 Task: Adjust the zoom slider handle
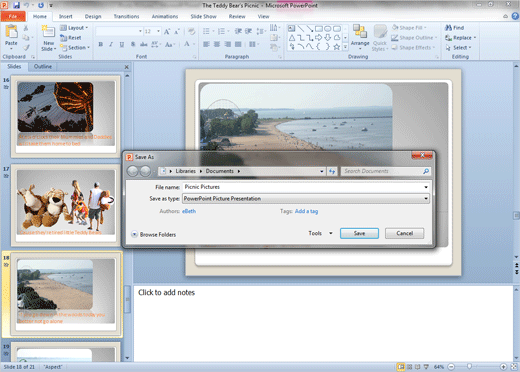pos(469,367)
